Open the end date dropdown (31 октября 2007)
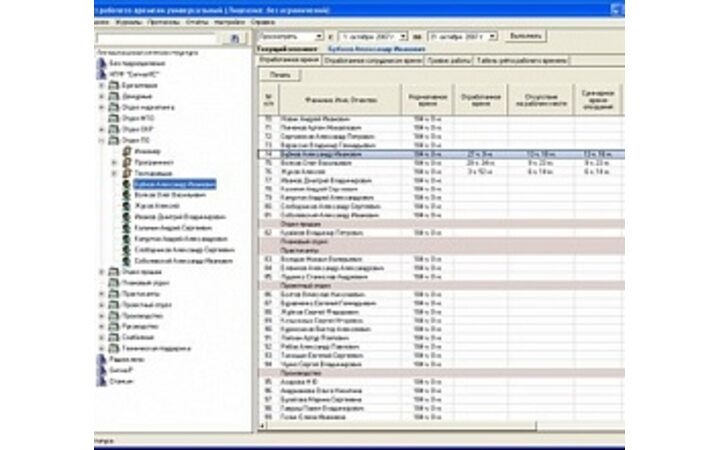The image size is (720, 450). [x=492, y=36]
